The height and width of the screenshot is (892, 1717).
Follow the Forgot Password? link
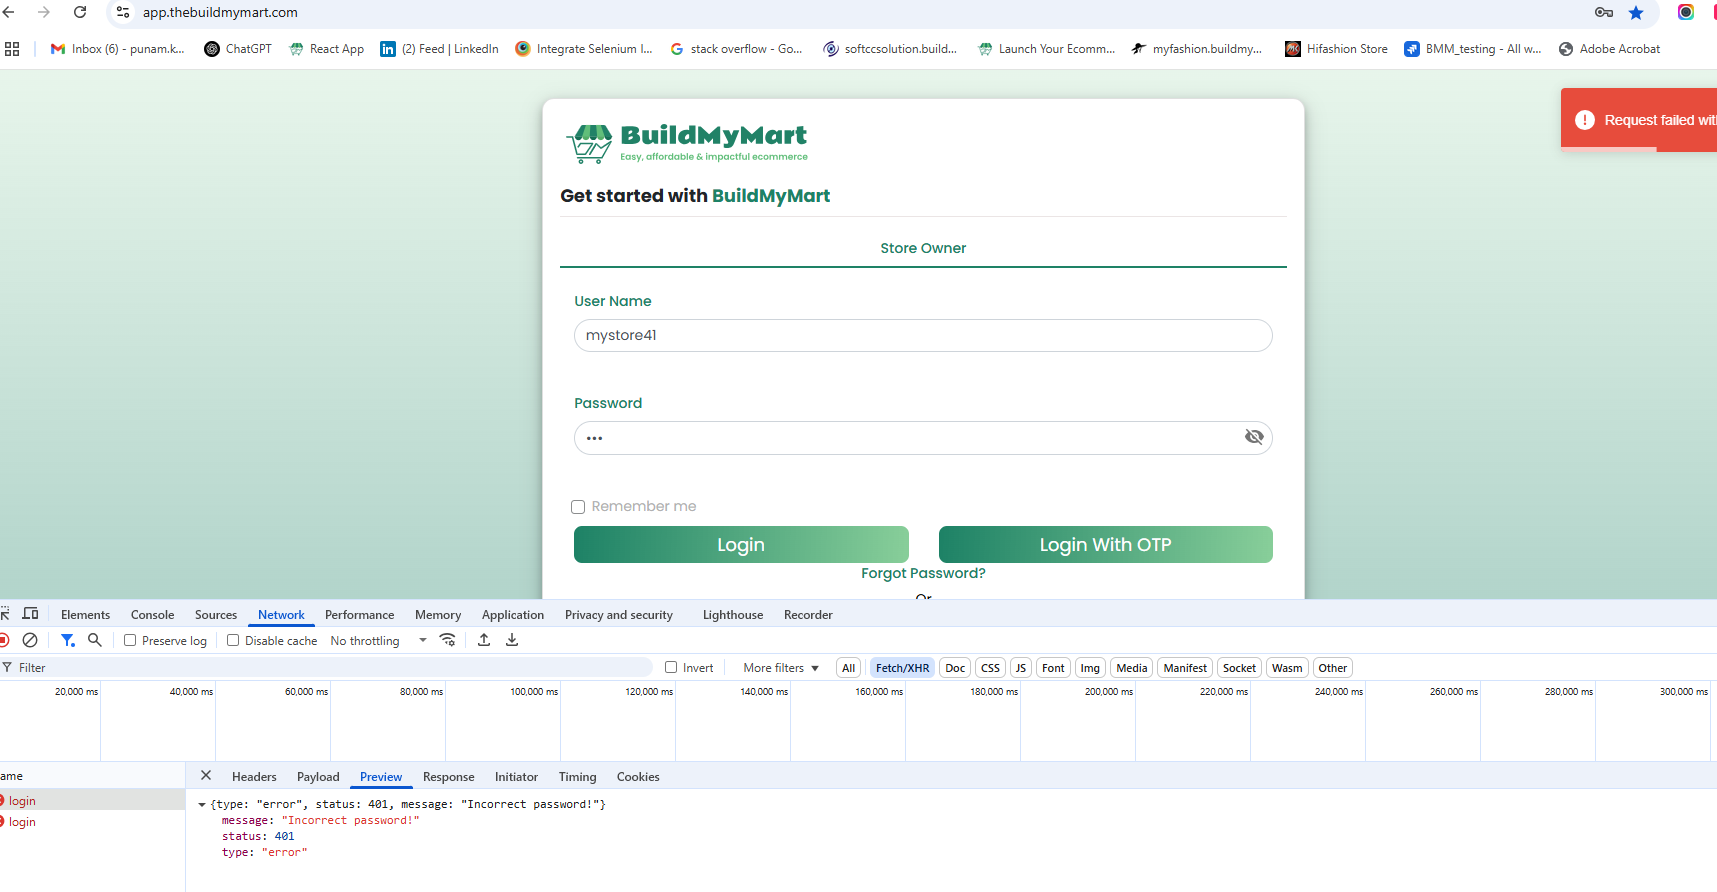(x=923, y=573)
